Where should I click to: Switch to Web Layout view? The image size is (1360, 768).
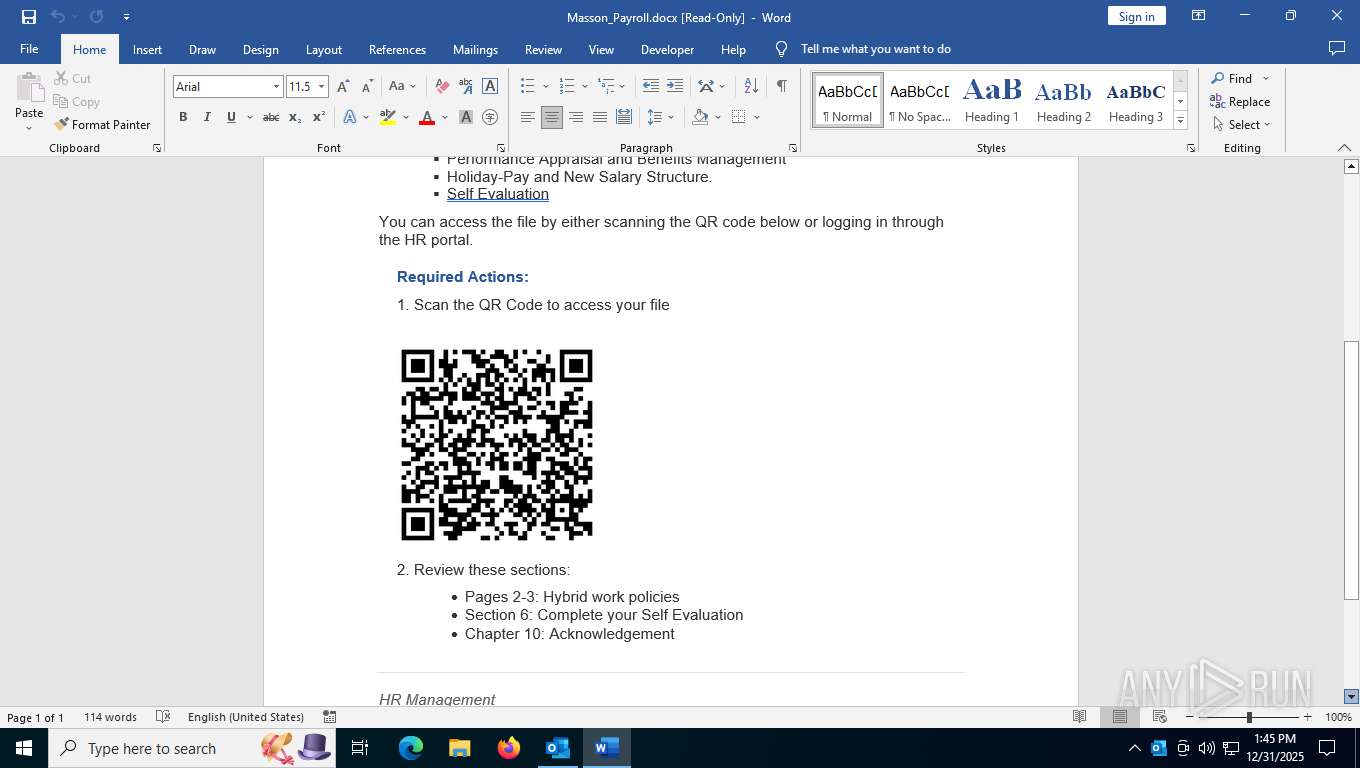coord(1160,717)
